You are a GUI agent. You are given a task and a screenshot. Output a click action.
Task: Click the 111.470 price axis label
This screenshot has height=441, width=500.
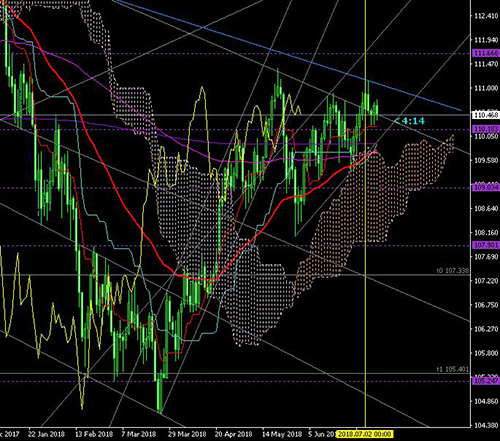tap(486, 64)
